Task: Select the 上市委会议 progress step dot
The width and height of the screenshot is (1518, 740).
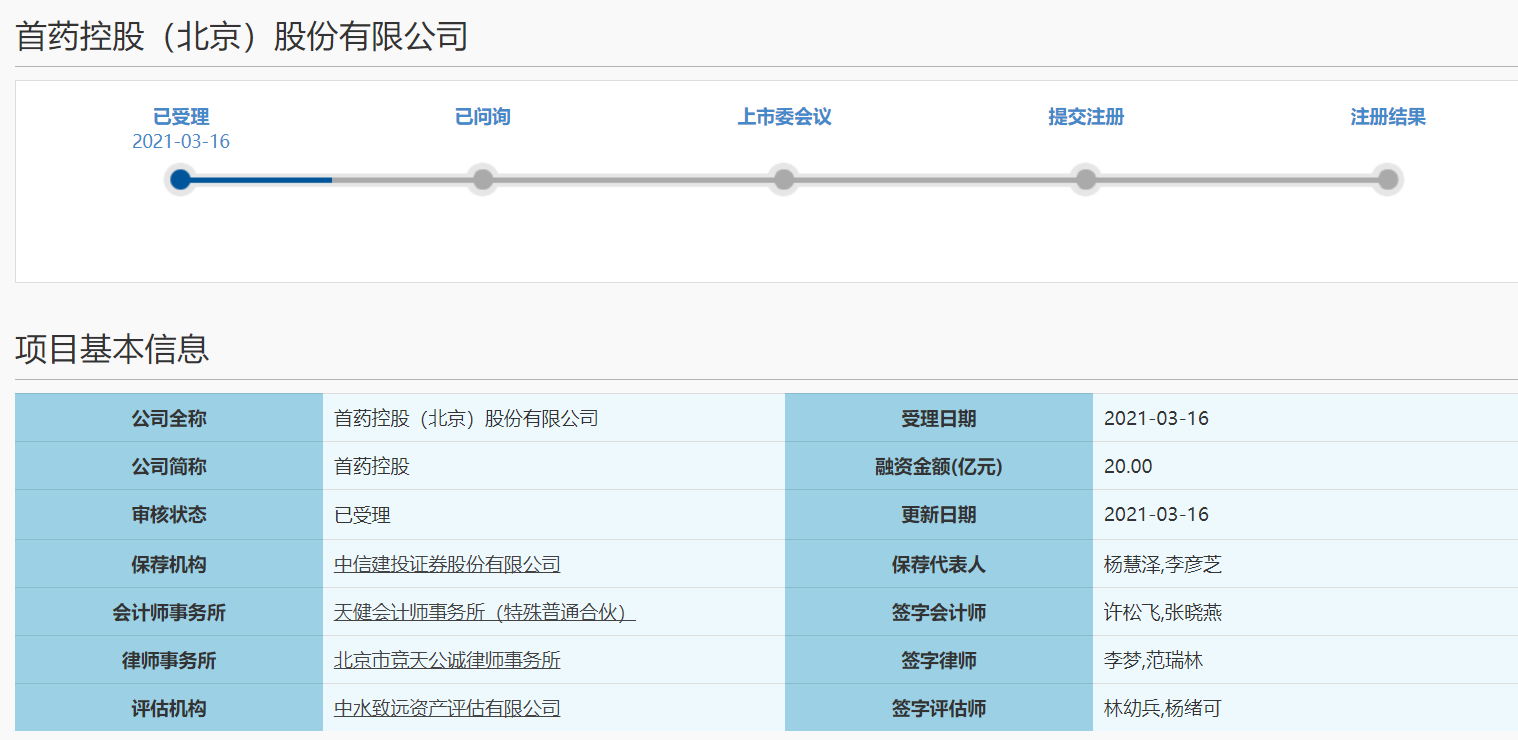Action: [784, 179]
